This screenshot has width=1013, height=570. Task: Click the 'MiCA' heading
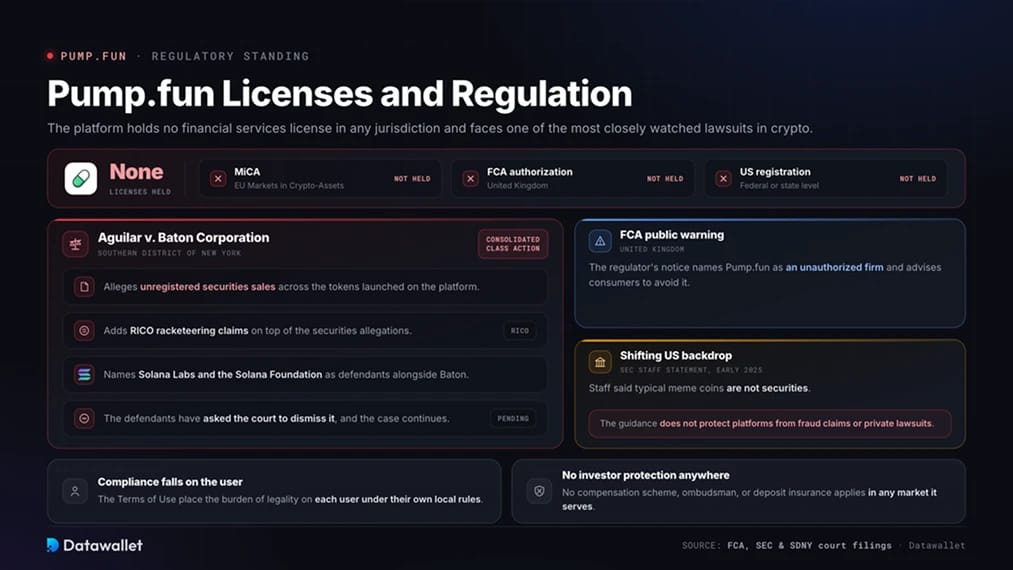(247, 172)
